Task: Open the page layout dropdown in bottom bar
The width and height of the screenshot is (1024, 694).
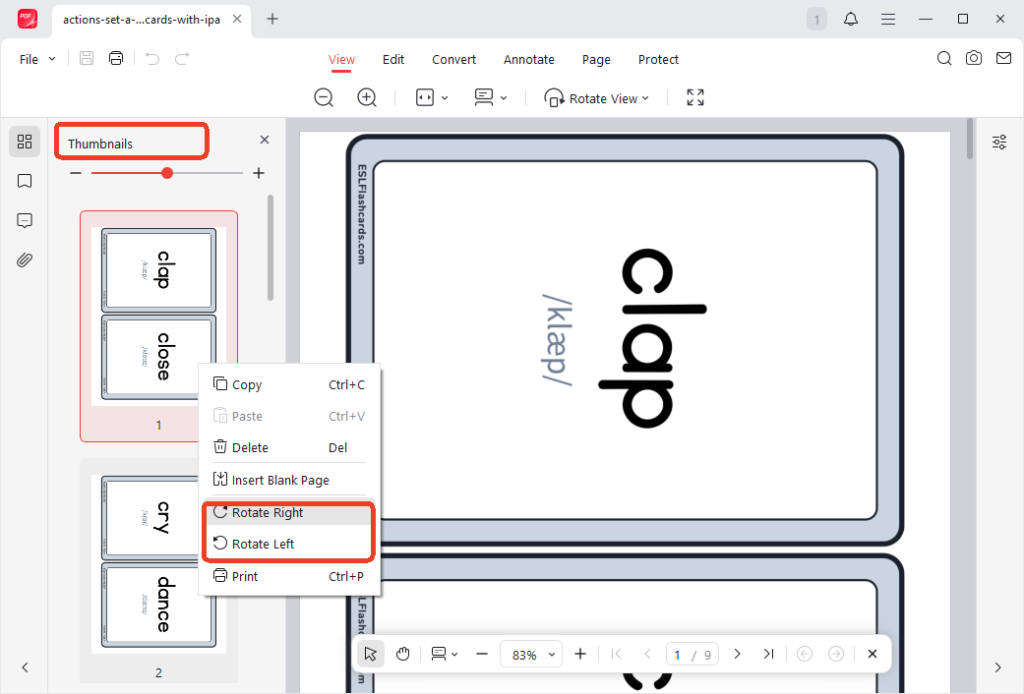Action: (445, 654)
